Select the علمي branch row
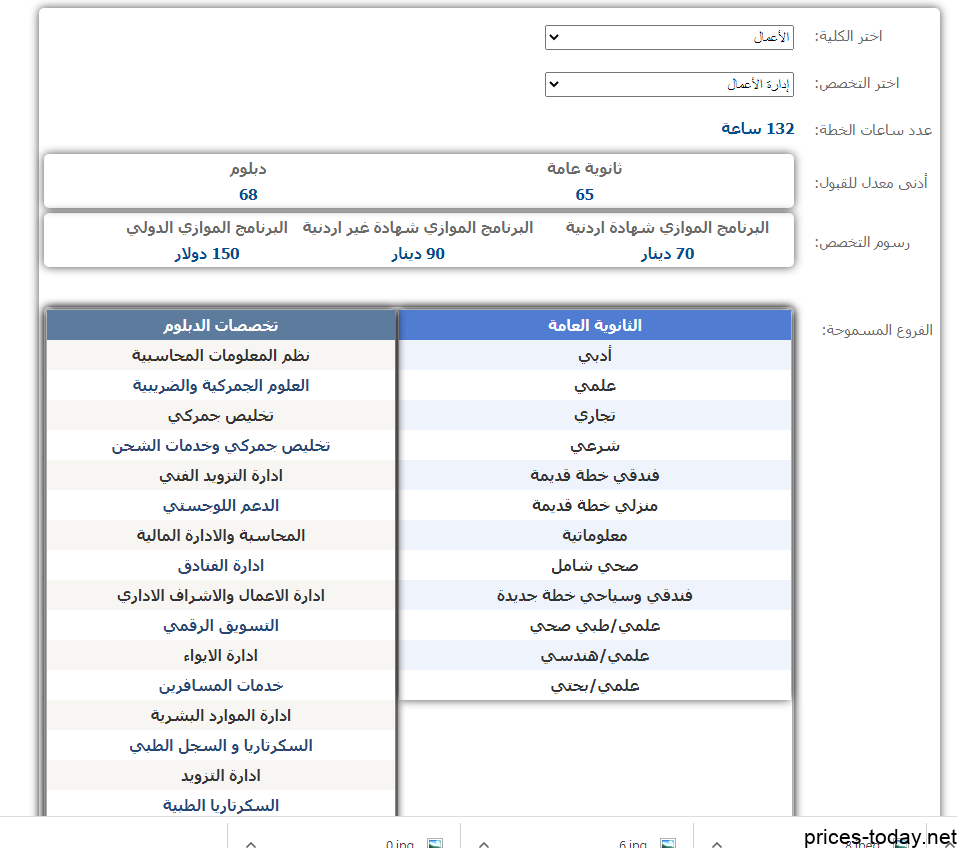 [x=594, y=385]
